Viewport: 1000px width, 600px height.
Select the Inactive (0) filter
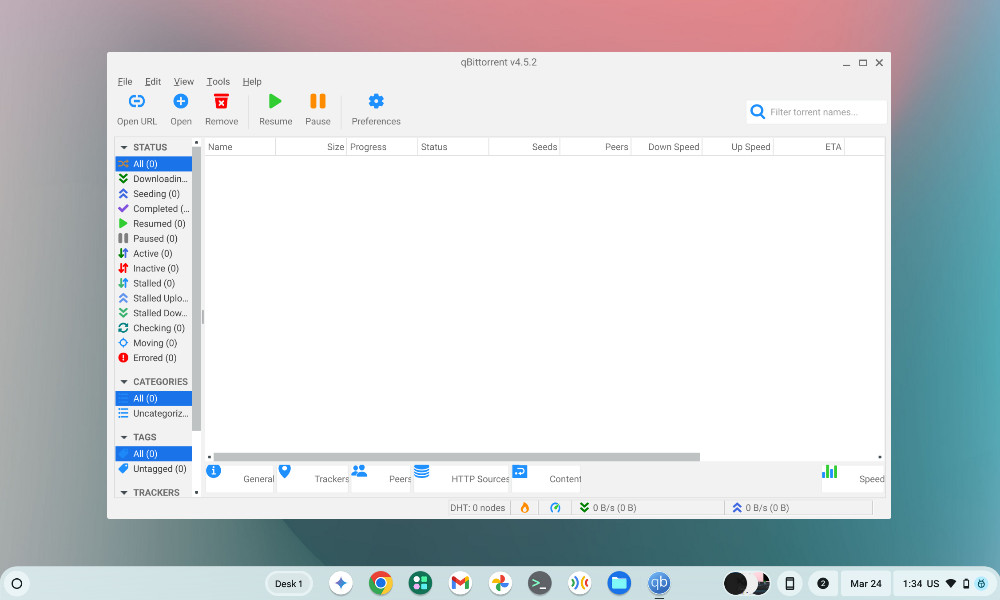154,268
